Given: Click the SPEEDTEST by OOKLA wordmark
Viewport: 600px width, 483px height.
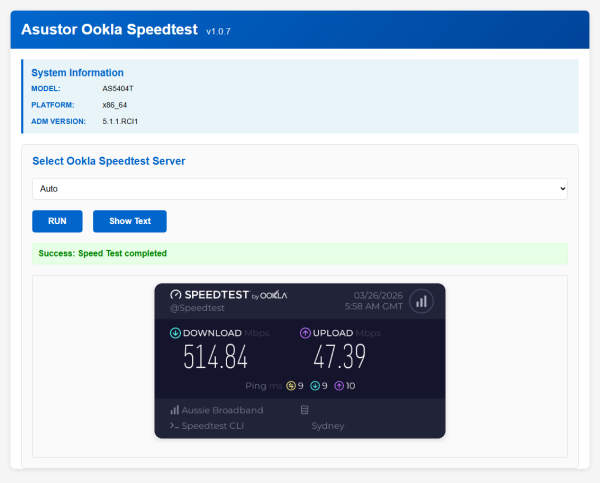Looking at the screenshot, I should 236,295.
